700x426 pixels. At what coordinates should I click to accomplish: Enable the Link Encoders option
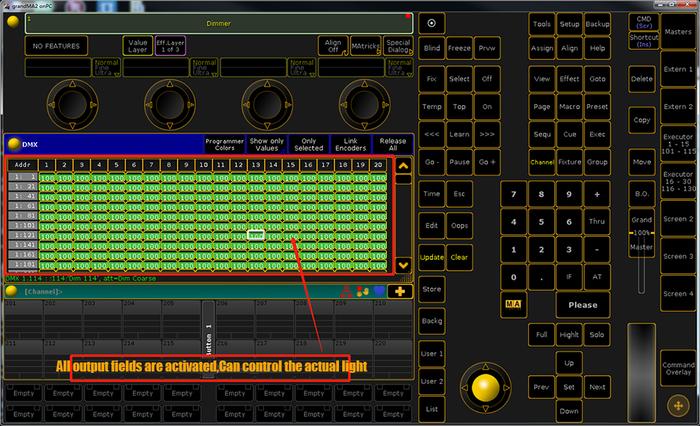[351, 144]
